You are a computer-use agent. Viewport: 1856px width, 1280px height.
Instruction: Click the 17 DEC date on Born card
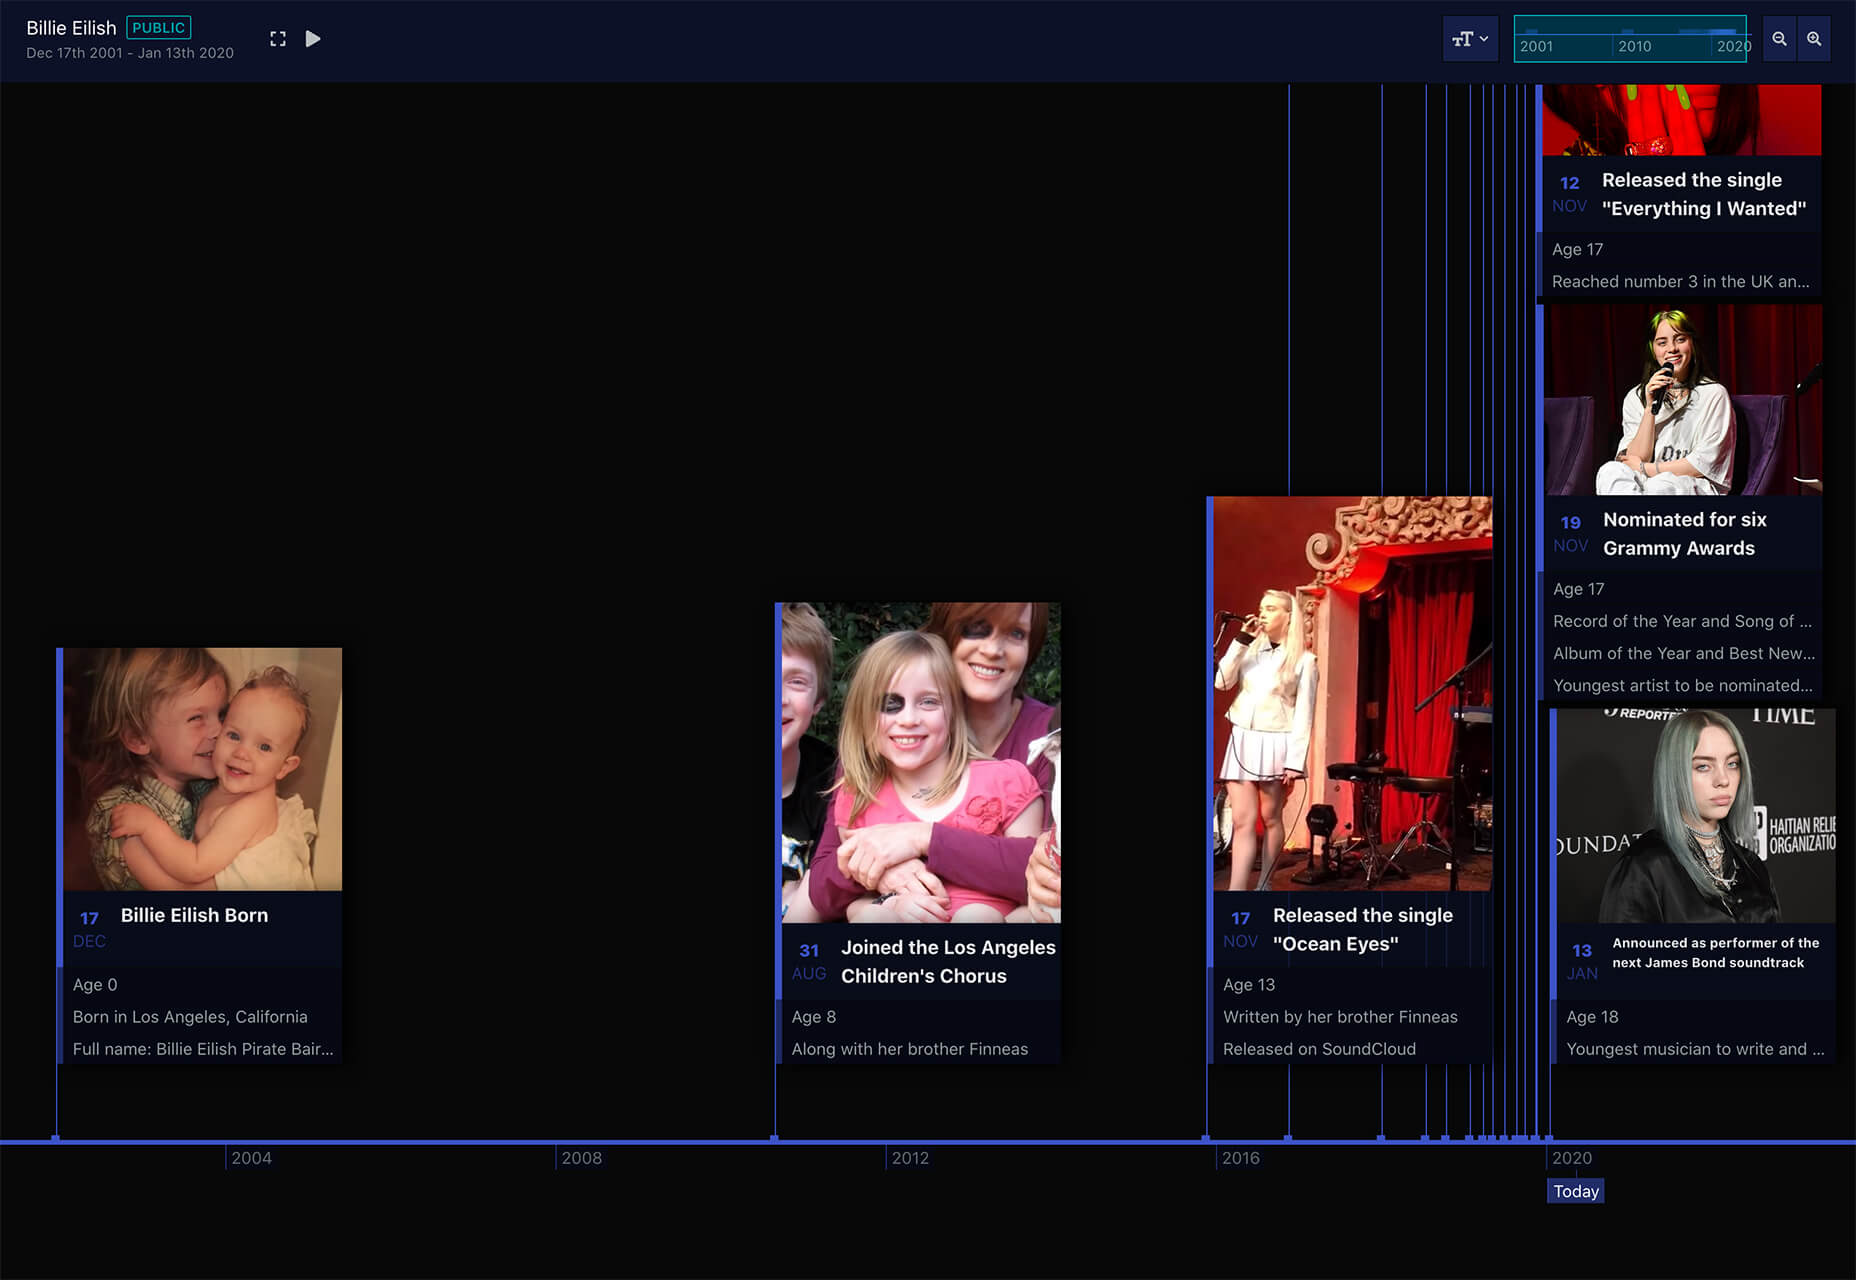coord(89,929)
